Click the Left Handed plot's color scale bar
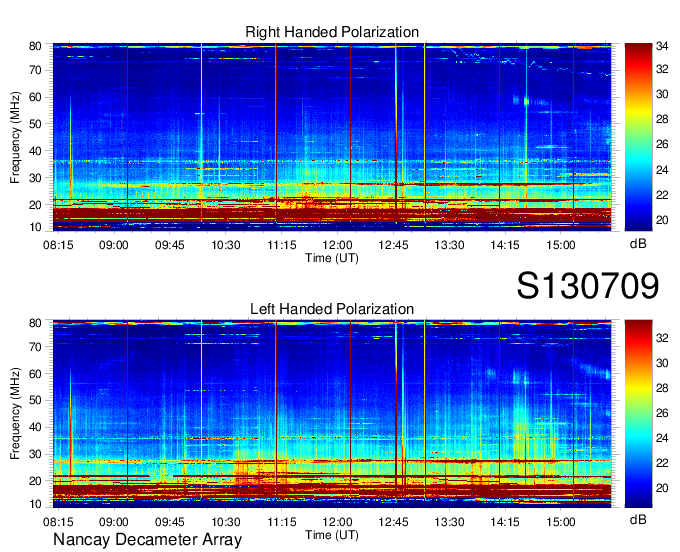 [638, 414]
